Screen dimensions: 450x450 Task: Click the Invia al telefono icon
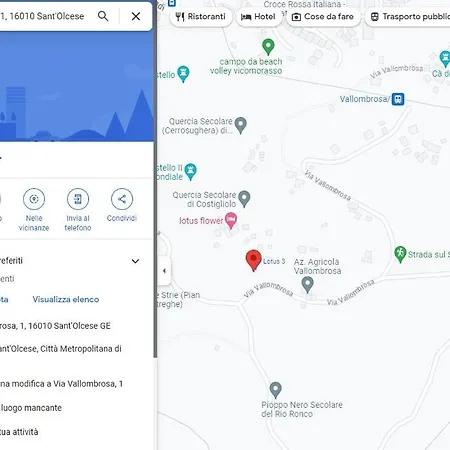78,199
